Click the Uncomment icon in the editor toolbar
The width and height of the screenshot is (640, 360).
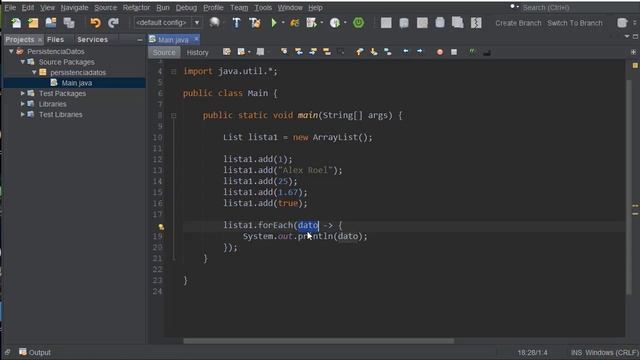pyautogui.click(x=487, y=52)
